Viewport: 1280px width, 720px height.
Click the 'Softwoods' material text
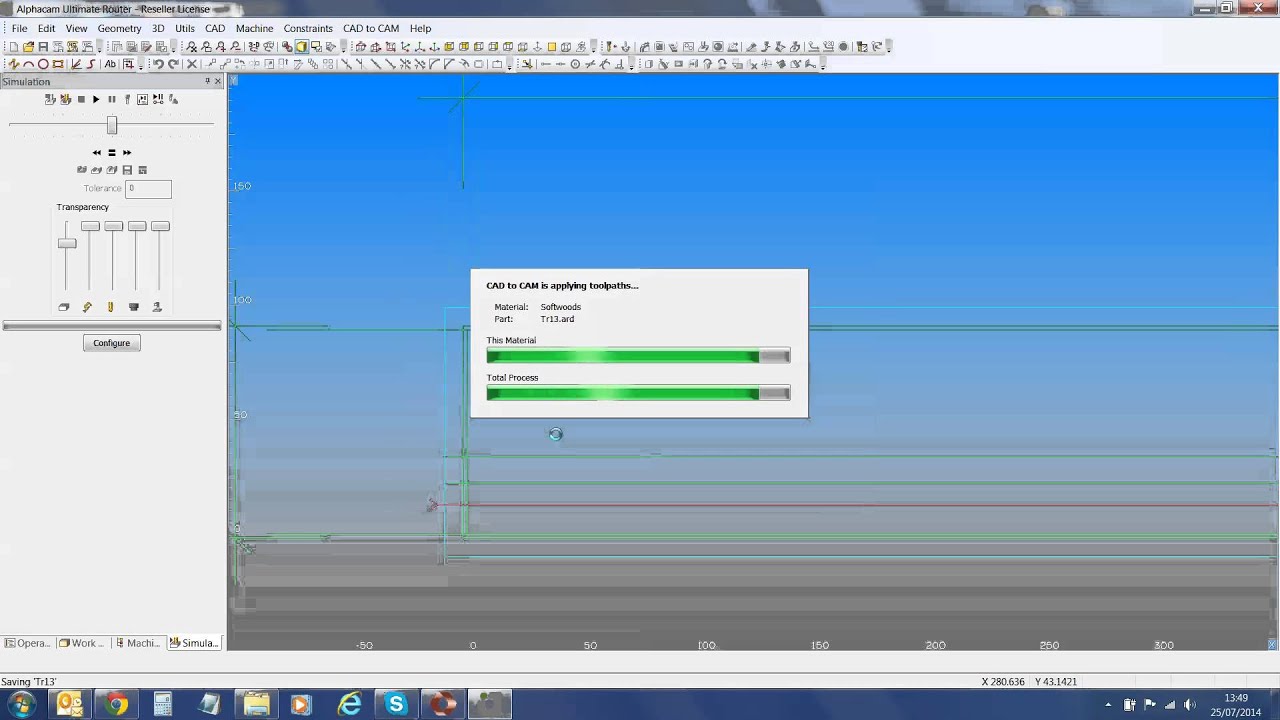point(560,307)
